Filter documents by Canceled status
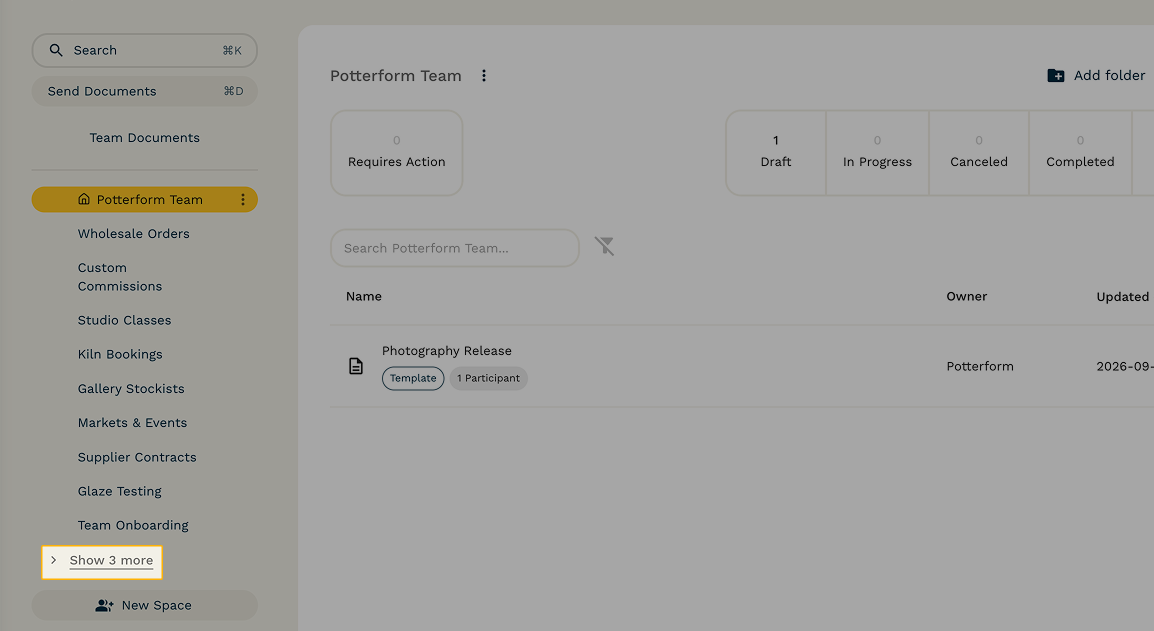The width and height of the screenshot is (1154, 631). click(979, 153)
